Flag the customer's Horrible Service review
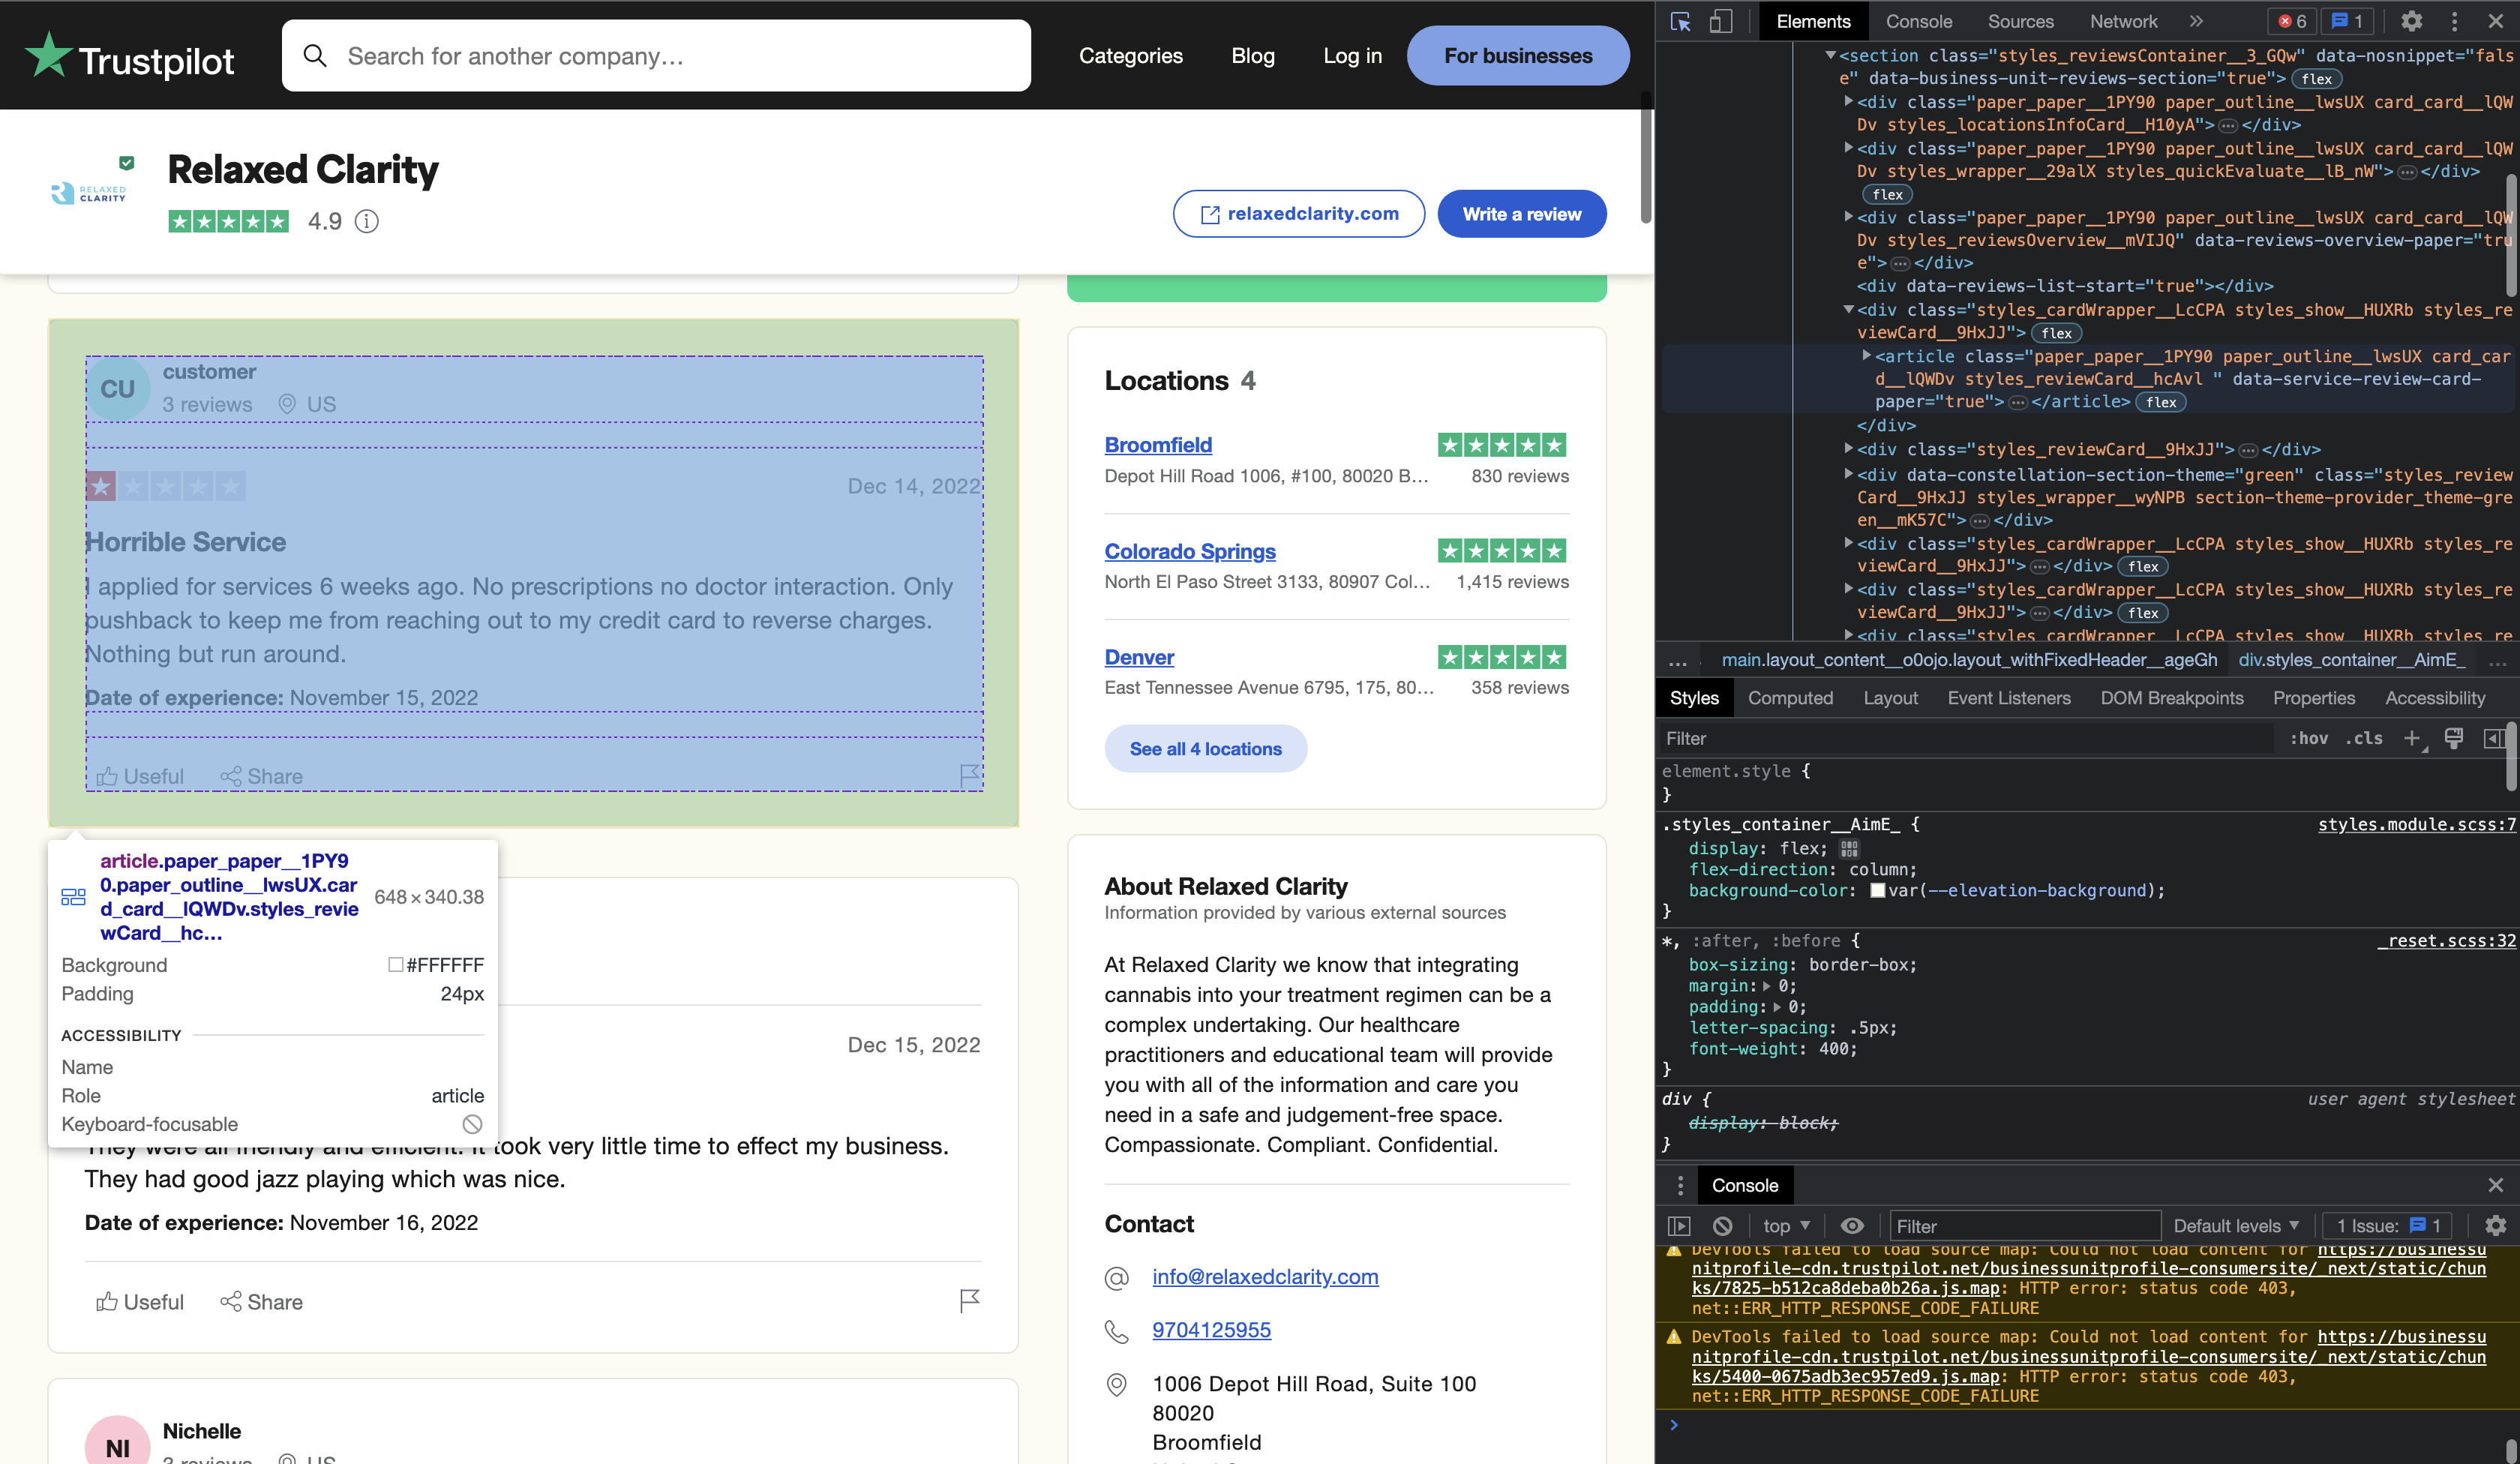 pos(969,775)
